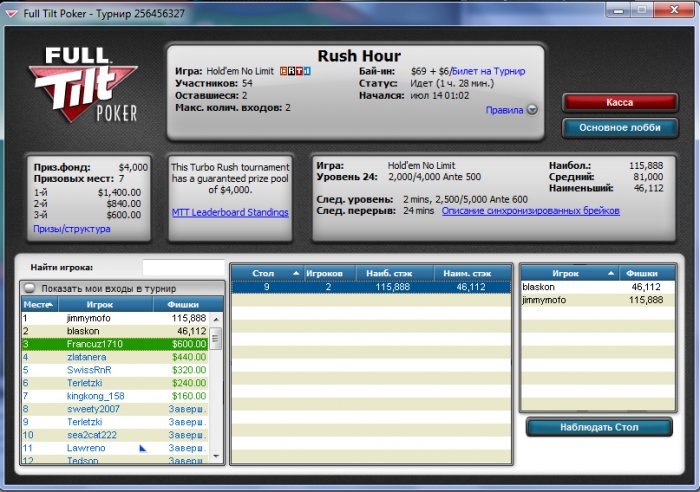Select player Lawreno in standings
700x492 pixels.
click(115, 448)
